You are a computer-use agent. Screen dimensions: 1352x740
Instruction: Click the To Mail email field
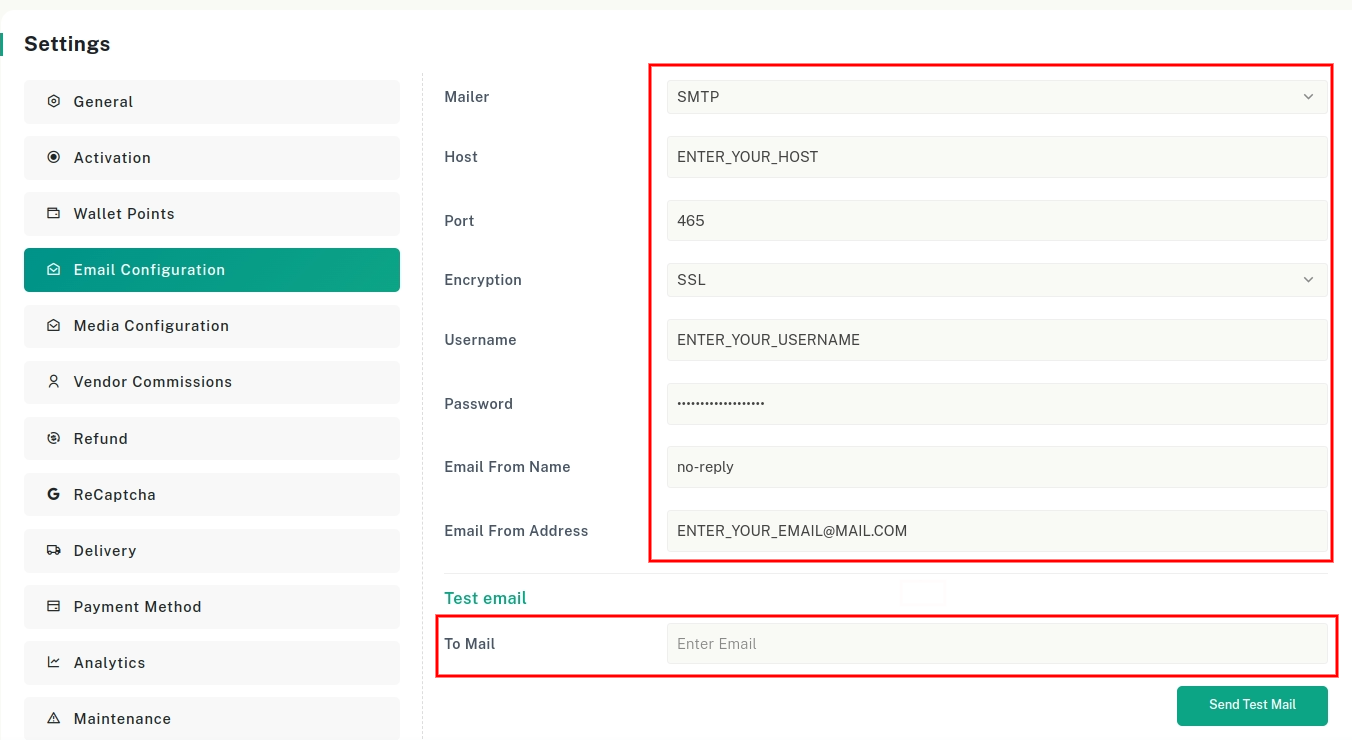(x=996, y=644)
